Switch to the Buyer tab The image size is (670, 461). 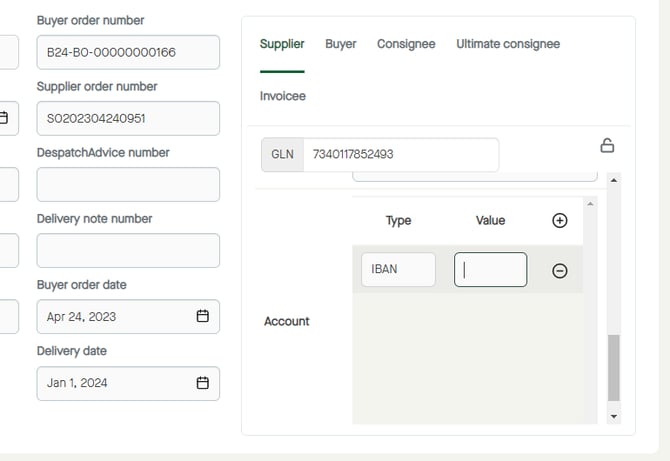(341, 44)
